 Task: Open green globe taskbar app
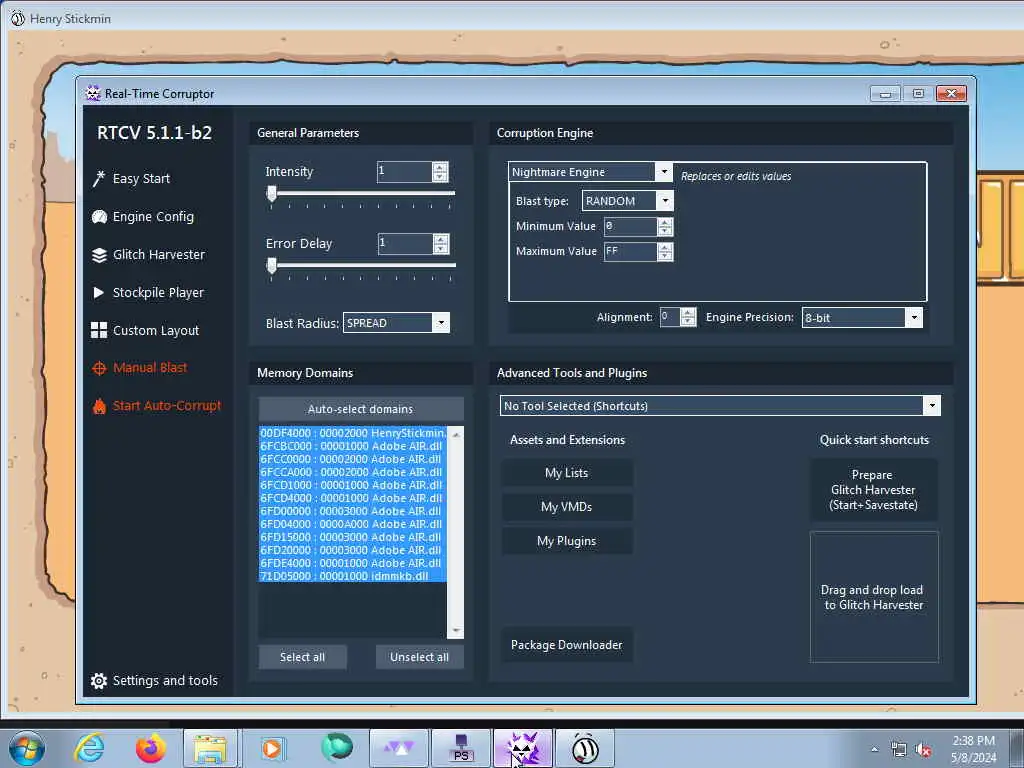[337, 748]
